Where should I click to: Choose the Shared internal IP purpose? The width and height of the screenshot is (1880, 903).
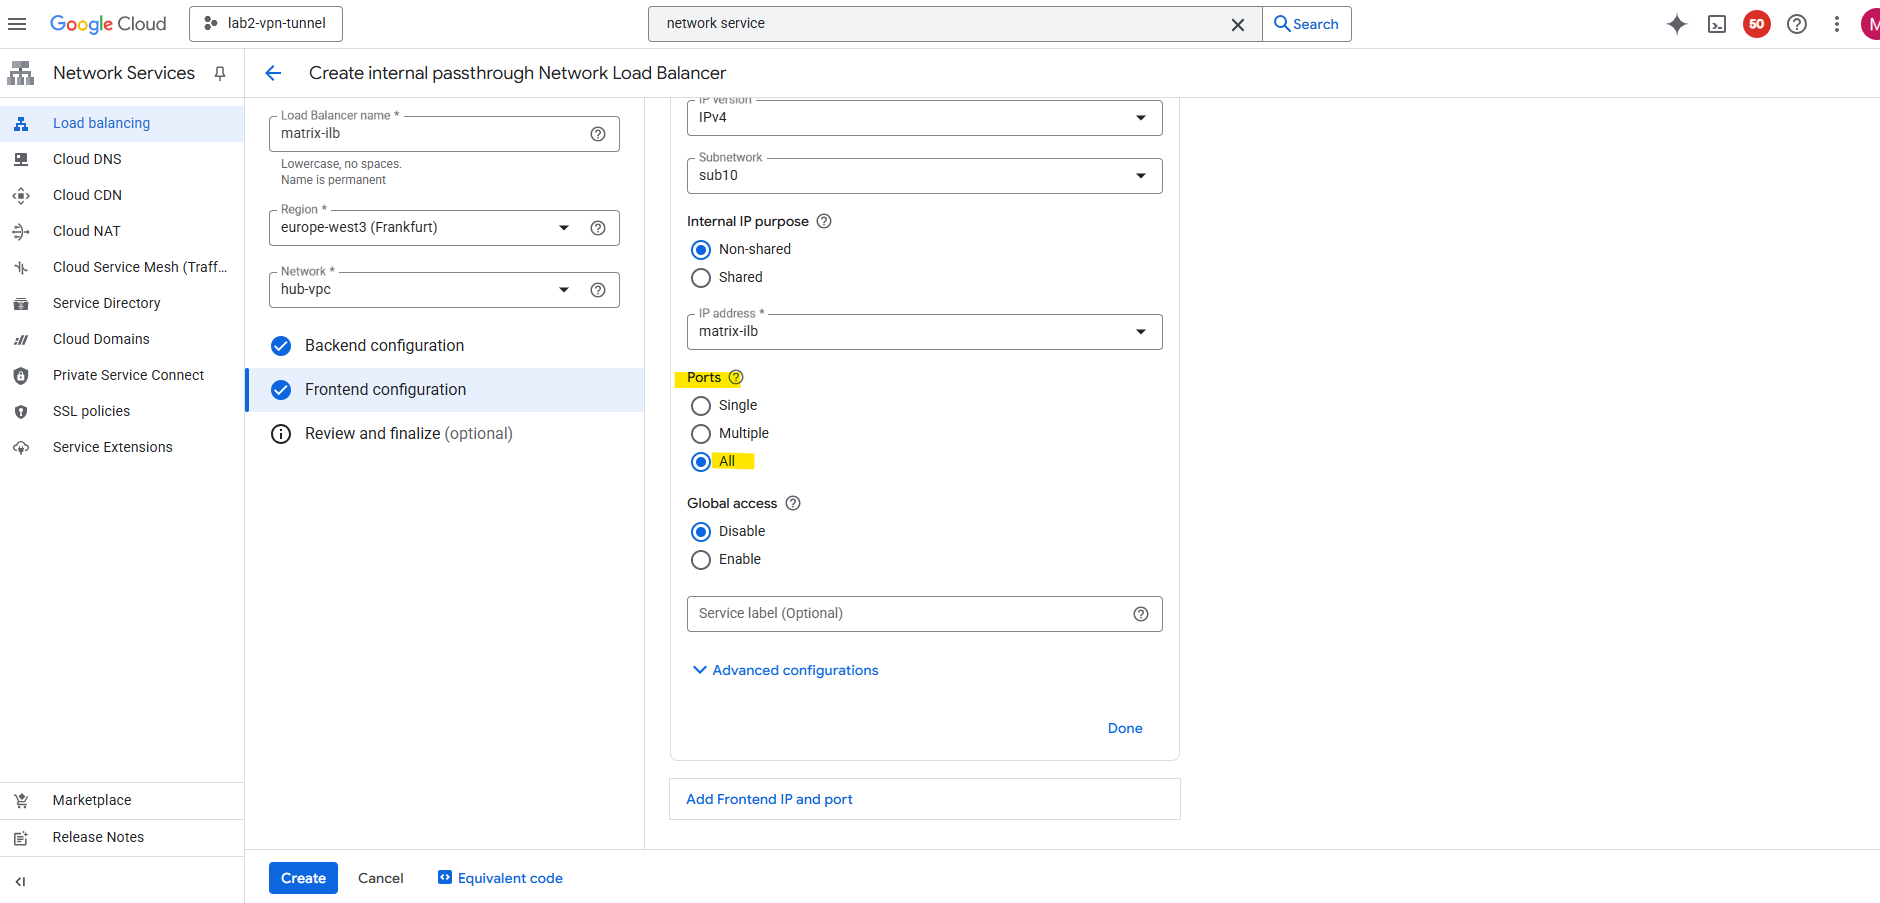pos(701,278)
